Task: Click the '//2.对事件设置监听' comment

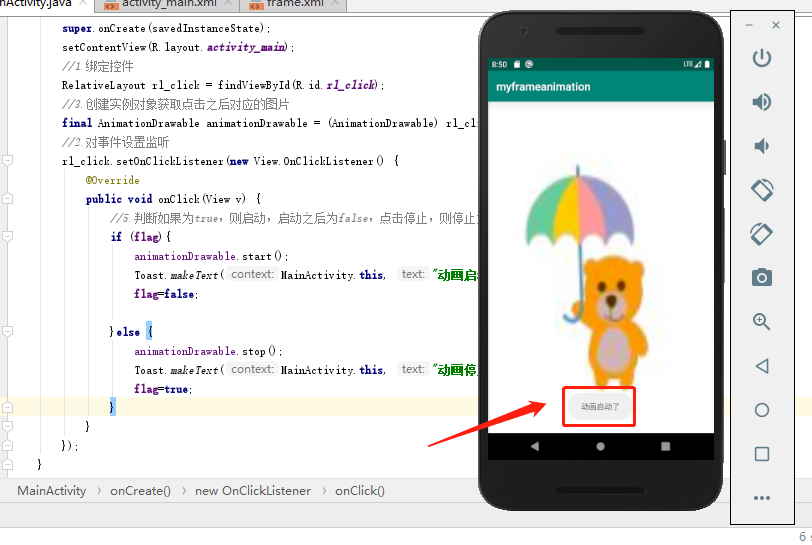Action: (115, 142)
